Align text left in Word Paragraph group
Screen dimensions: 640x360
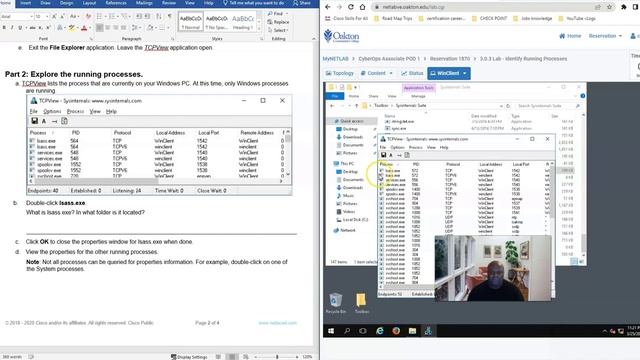(100, 28)
